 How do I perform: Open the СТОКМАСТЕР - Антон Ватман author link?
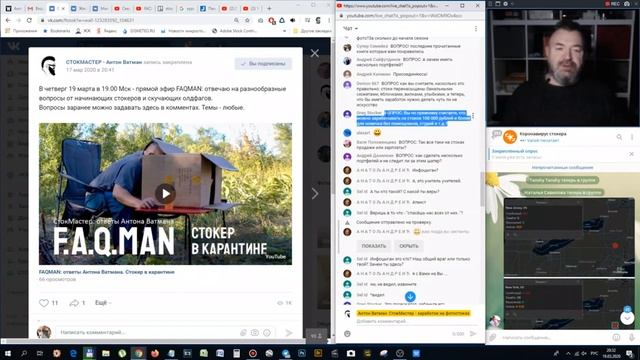(x=104, y=62)
